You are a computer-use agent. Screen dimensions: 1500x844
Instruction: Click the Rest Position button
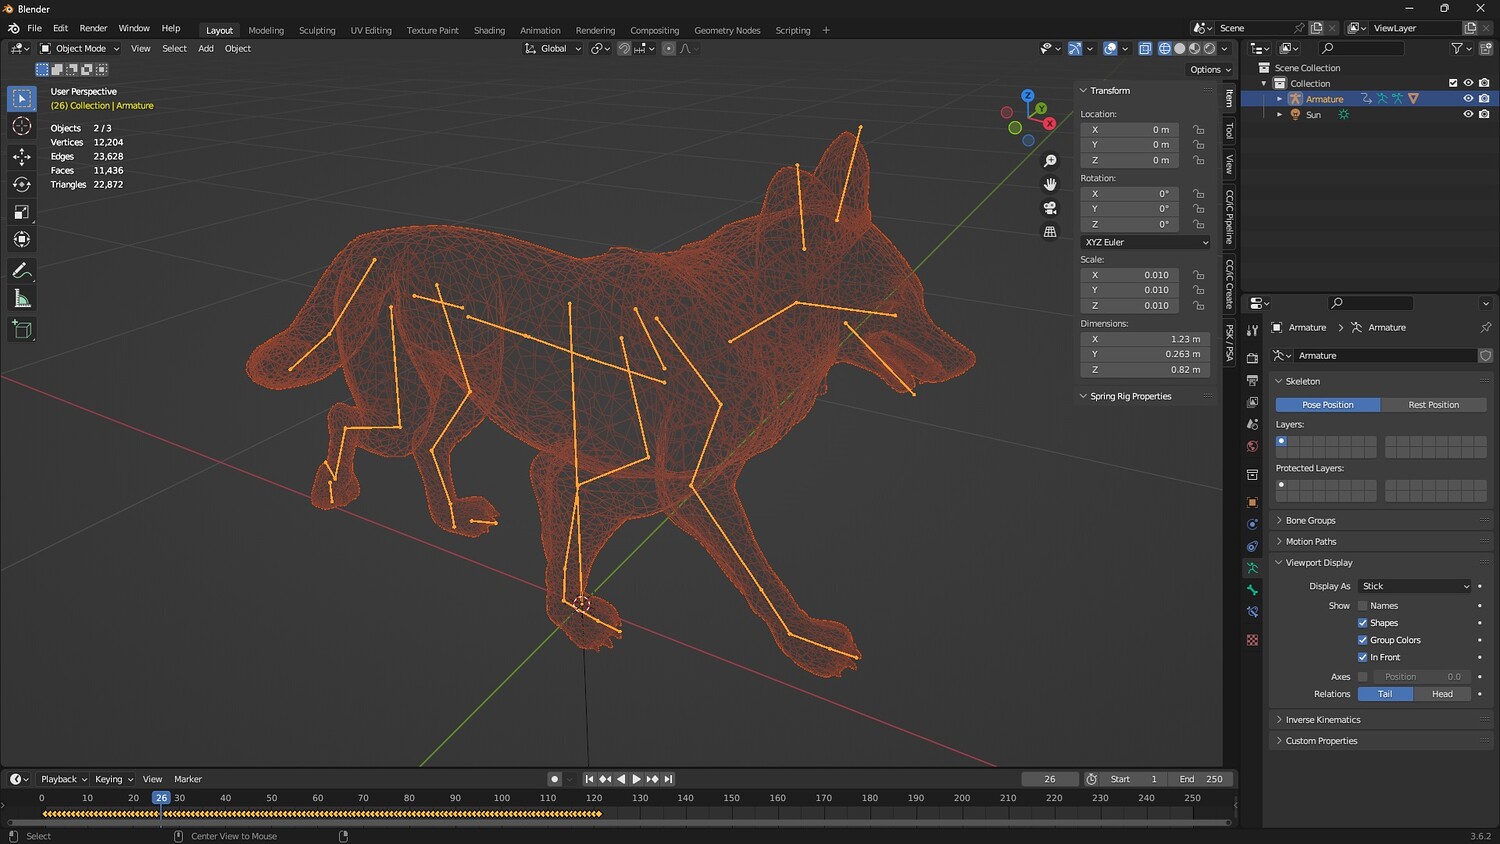tap(1433, 405)
